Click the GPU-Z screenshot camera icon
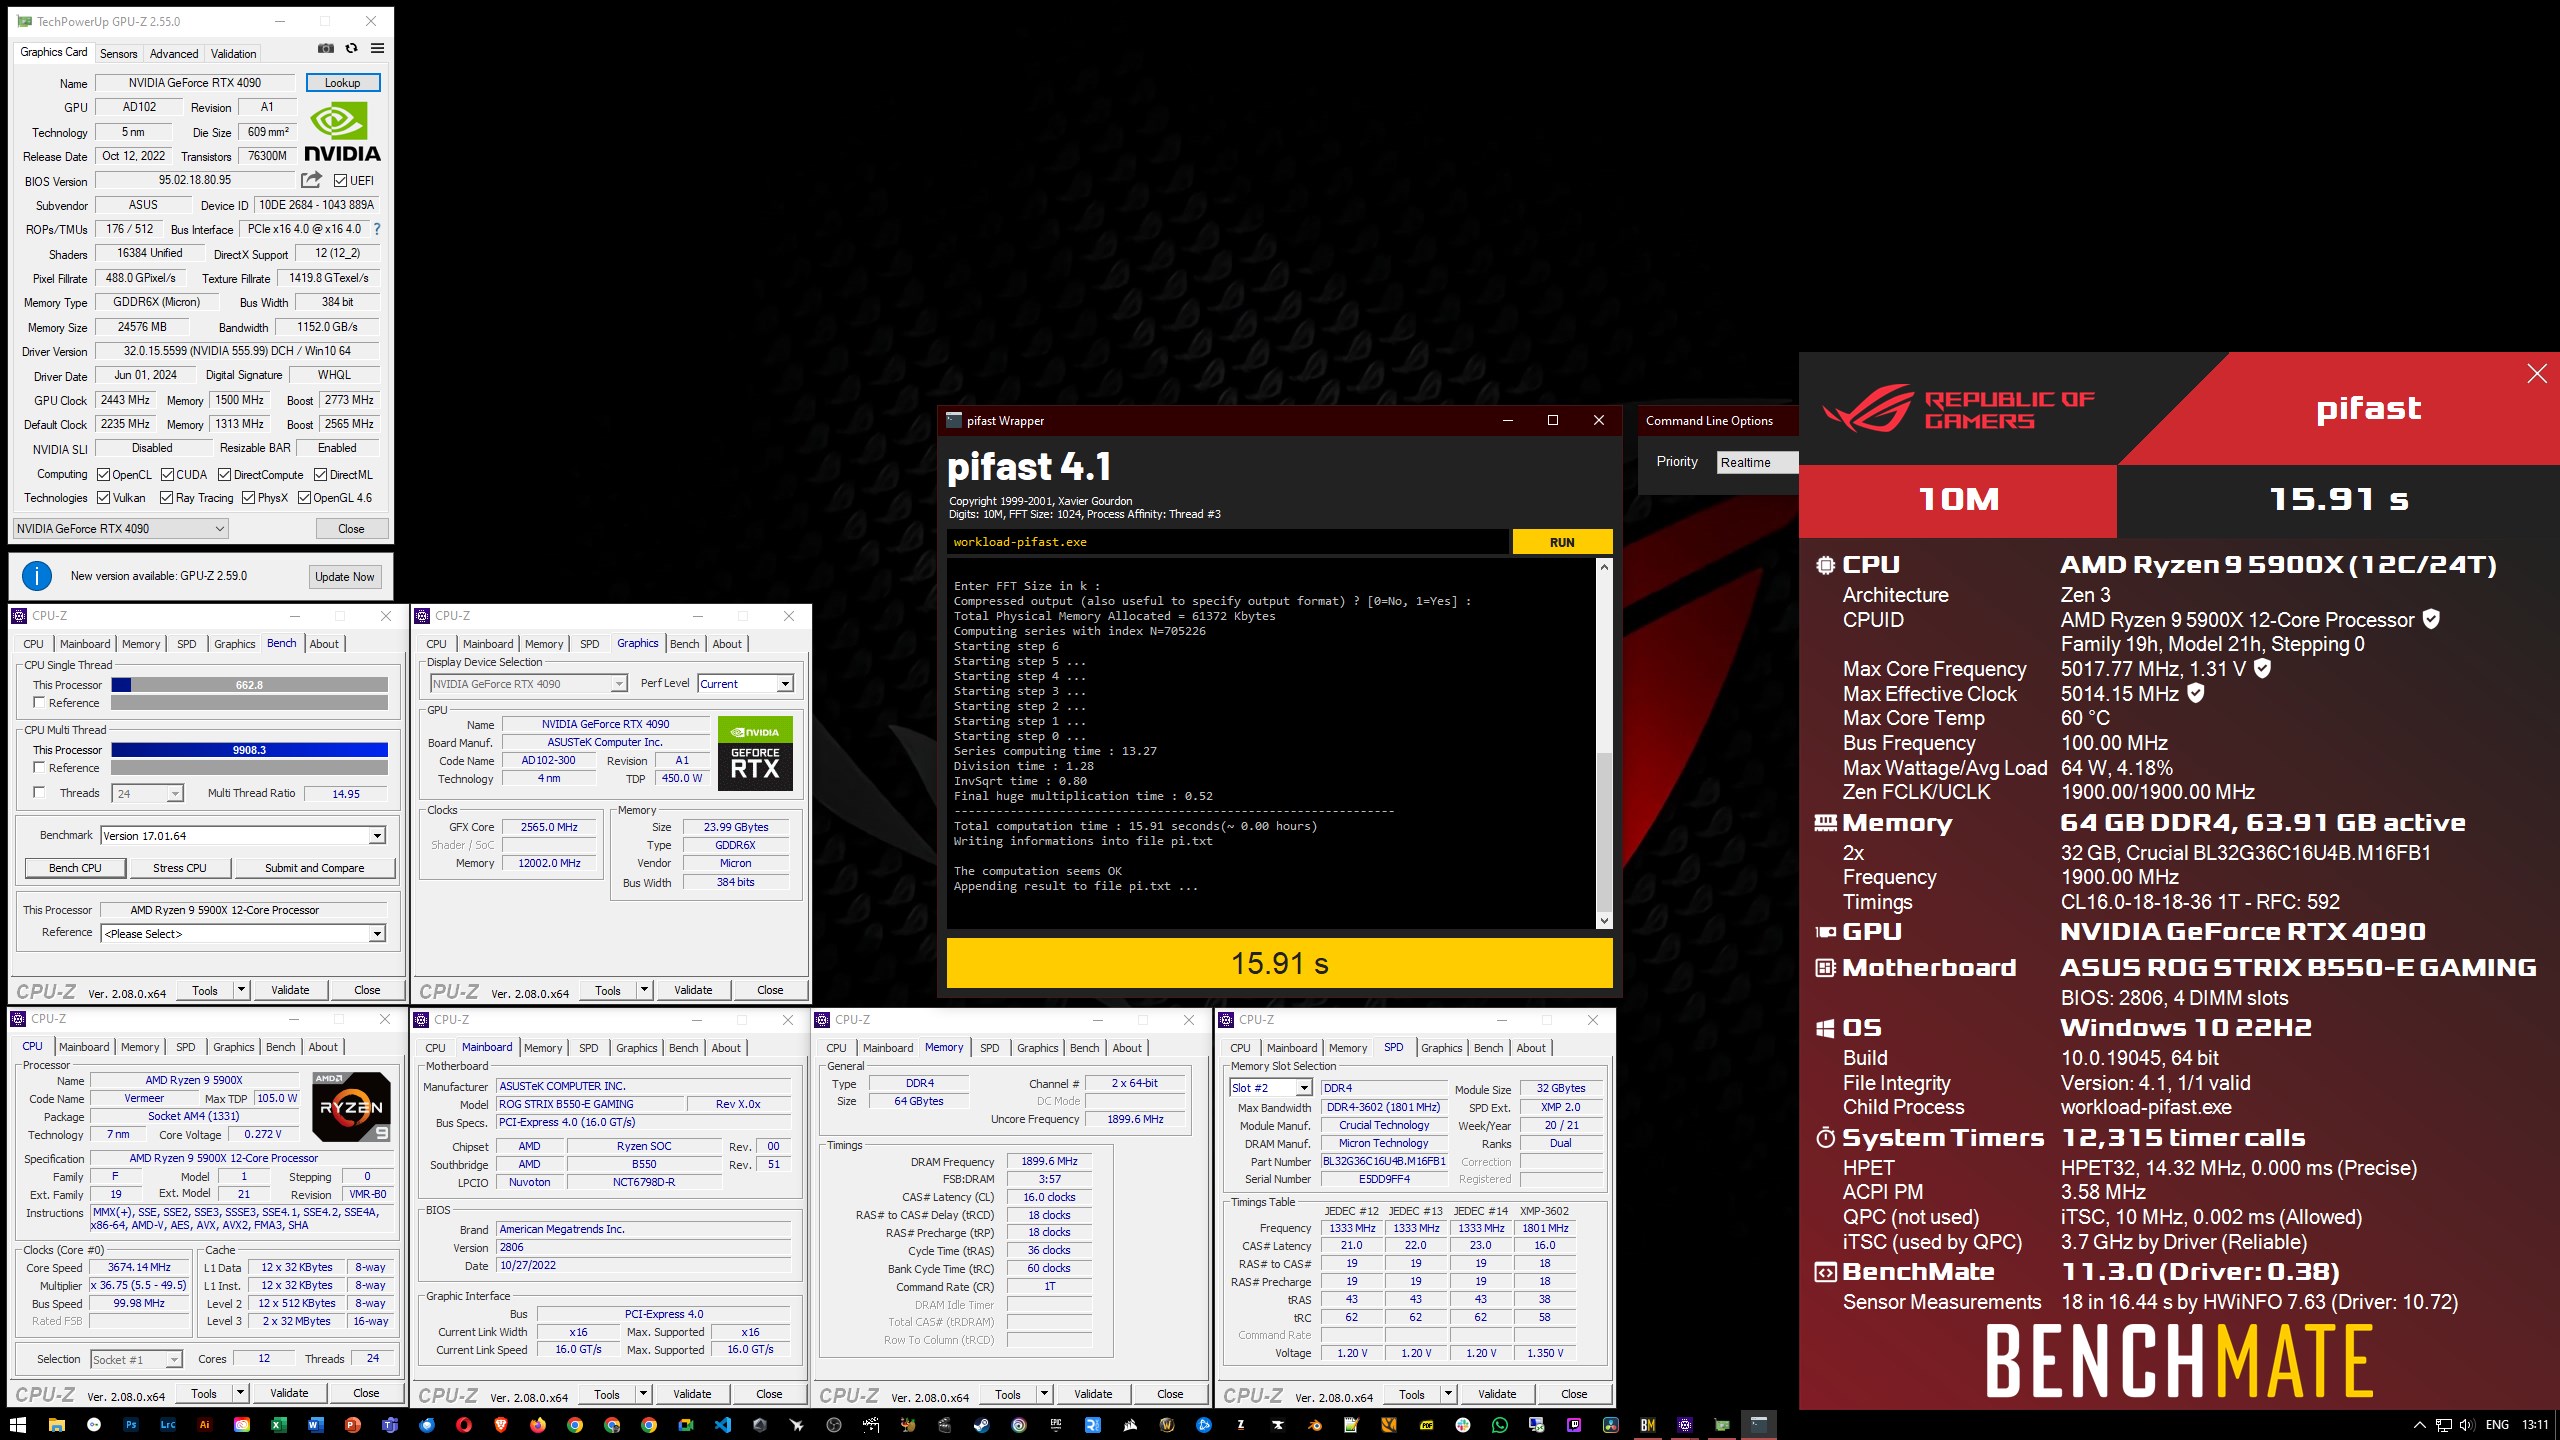Viewport: 2560px width, 1440px height. coord(325,48)
